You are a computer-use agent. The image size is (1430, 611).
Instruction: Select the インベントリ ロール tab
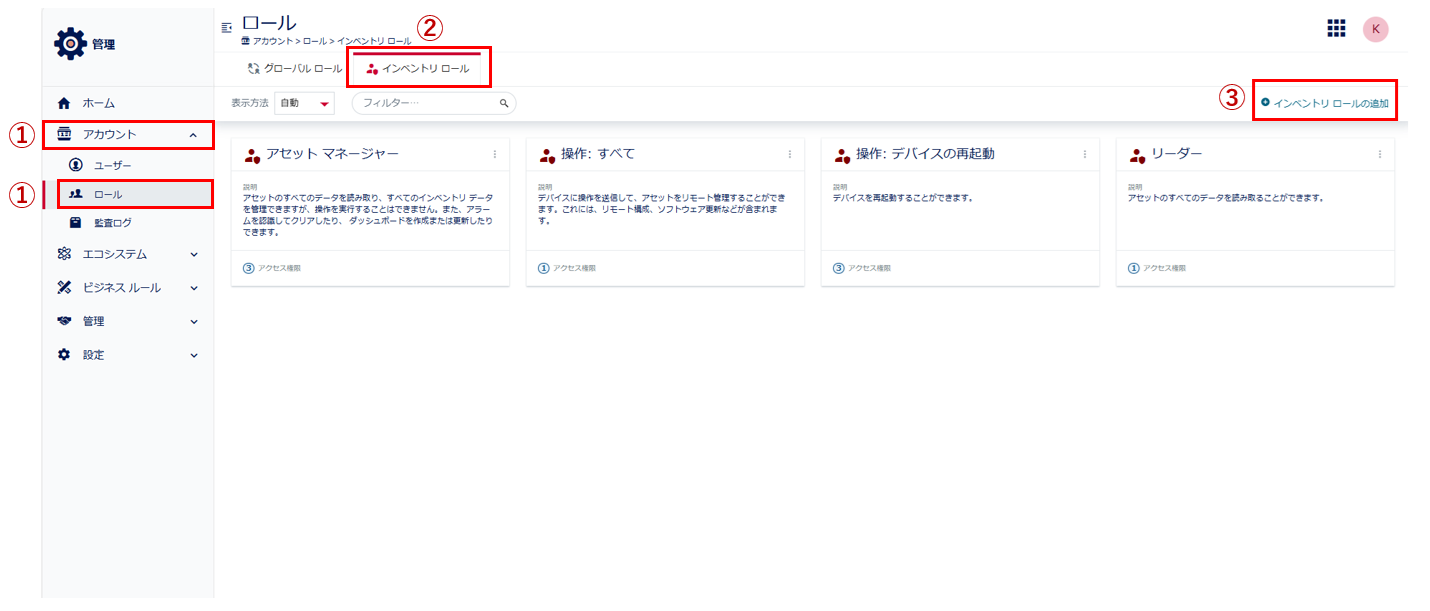(x=419, y=69)
